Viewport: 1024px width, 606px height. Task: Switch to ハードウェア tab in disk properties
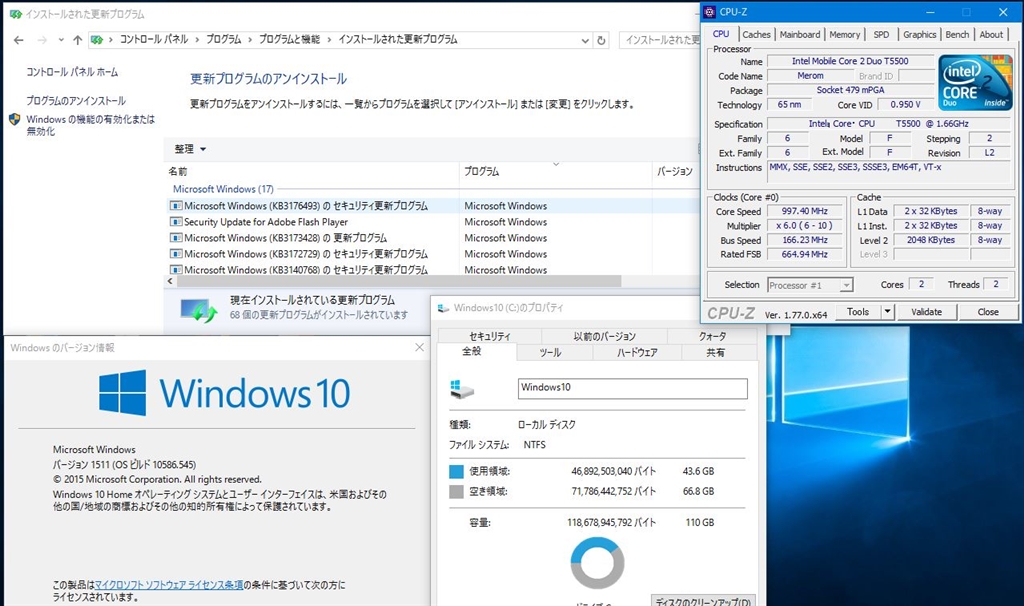(637, 353)
